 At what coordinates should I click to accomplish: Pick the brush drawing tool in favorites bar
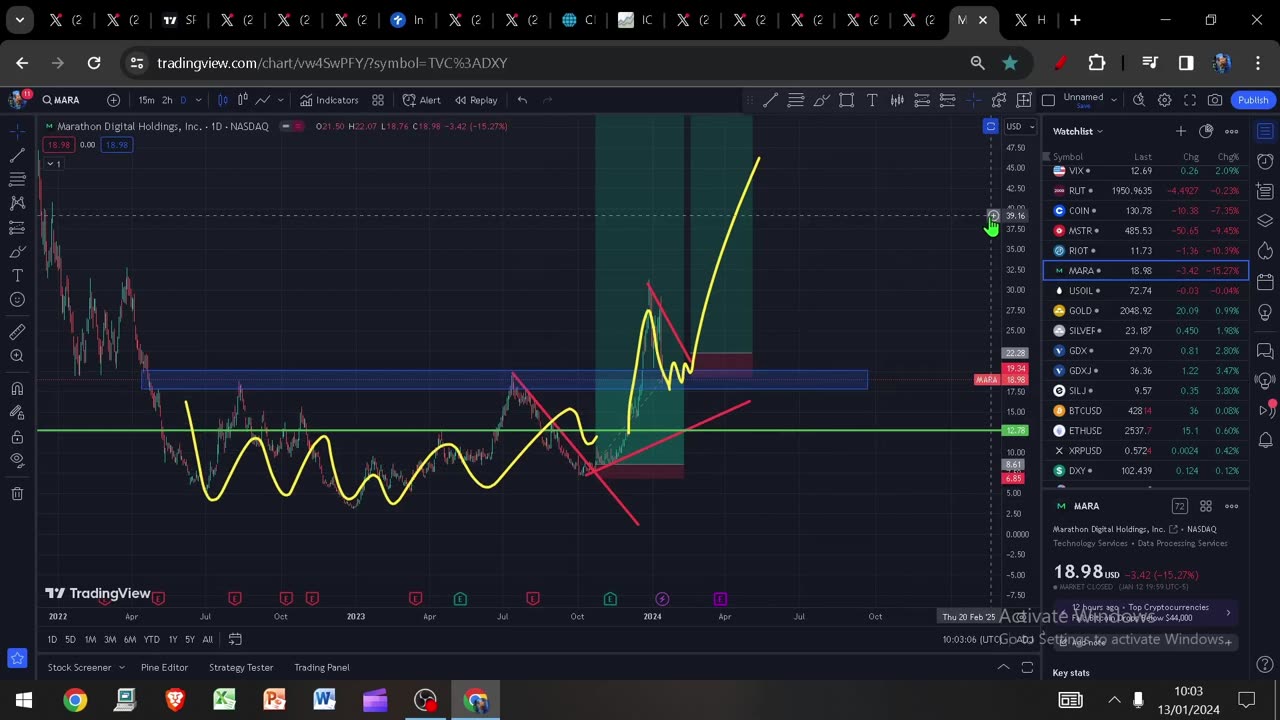821,100
